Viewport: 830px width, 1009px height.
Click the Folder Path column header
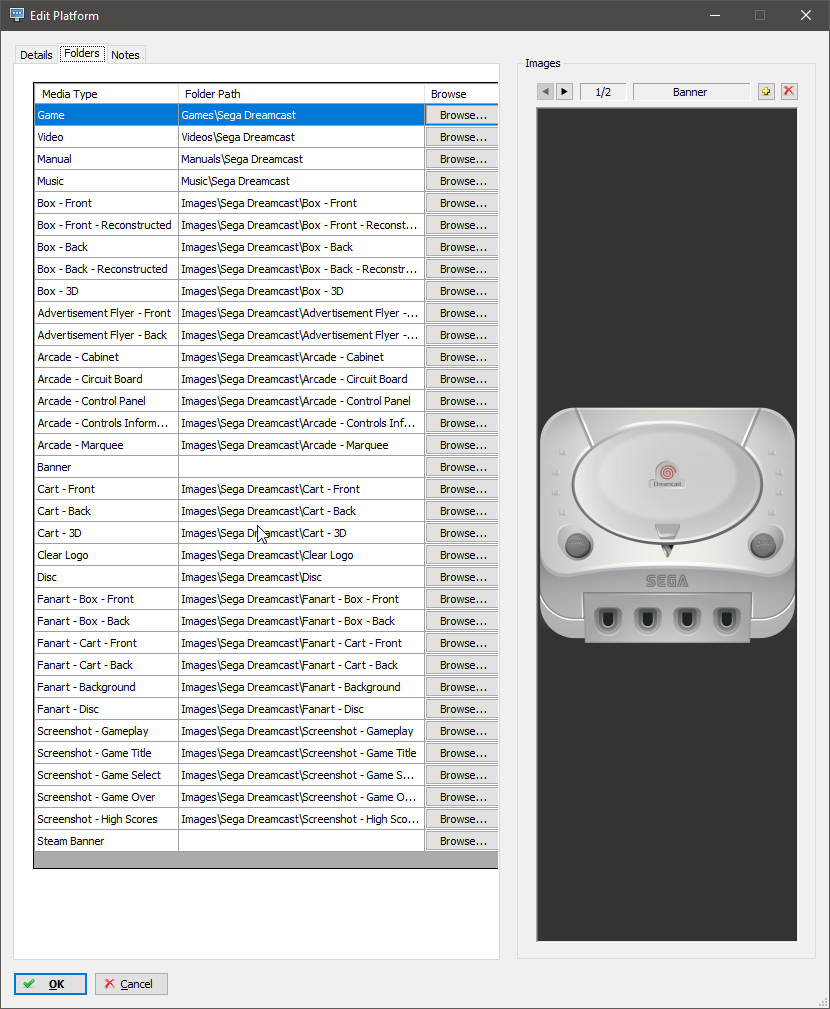301,94
